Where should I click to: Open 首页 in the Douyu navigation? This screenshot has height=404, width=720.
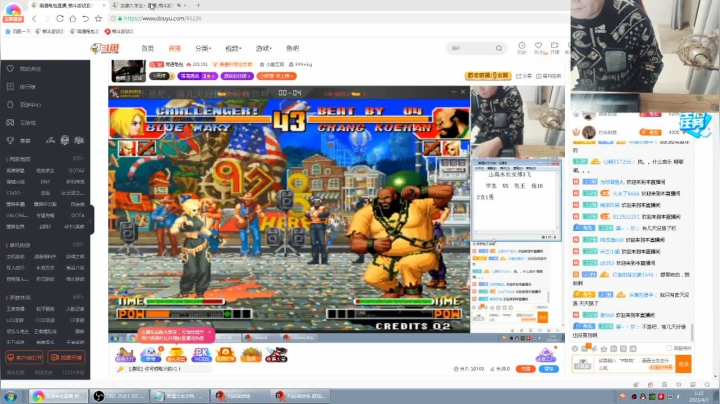pyautogui.click(x=147, y=48)
